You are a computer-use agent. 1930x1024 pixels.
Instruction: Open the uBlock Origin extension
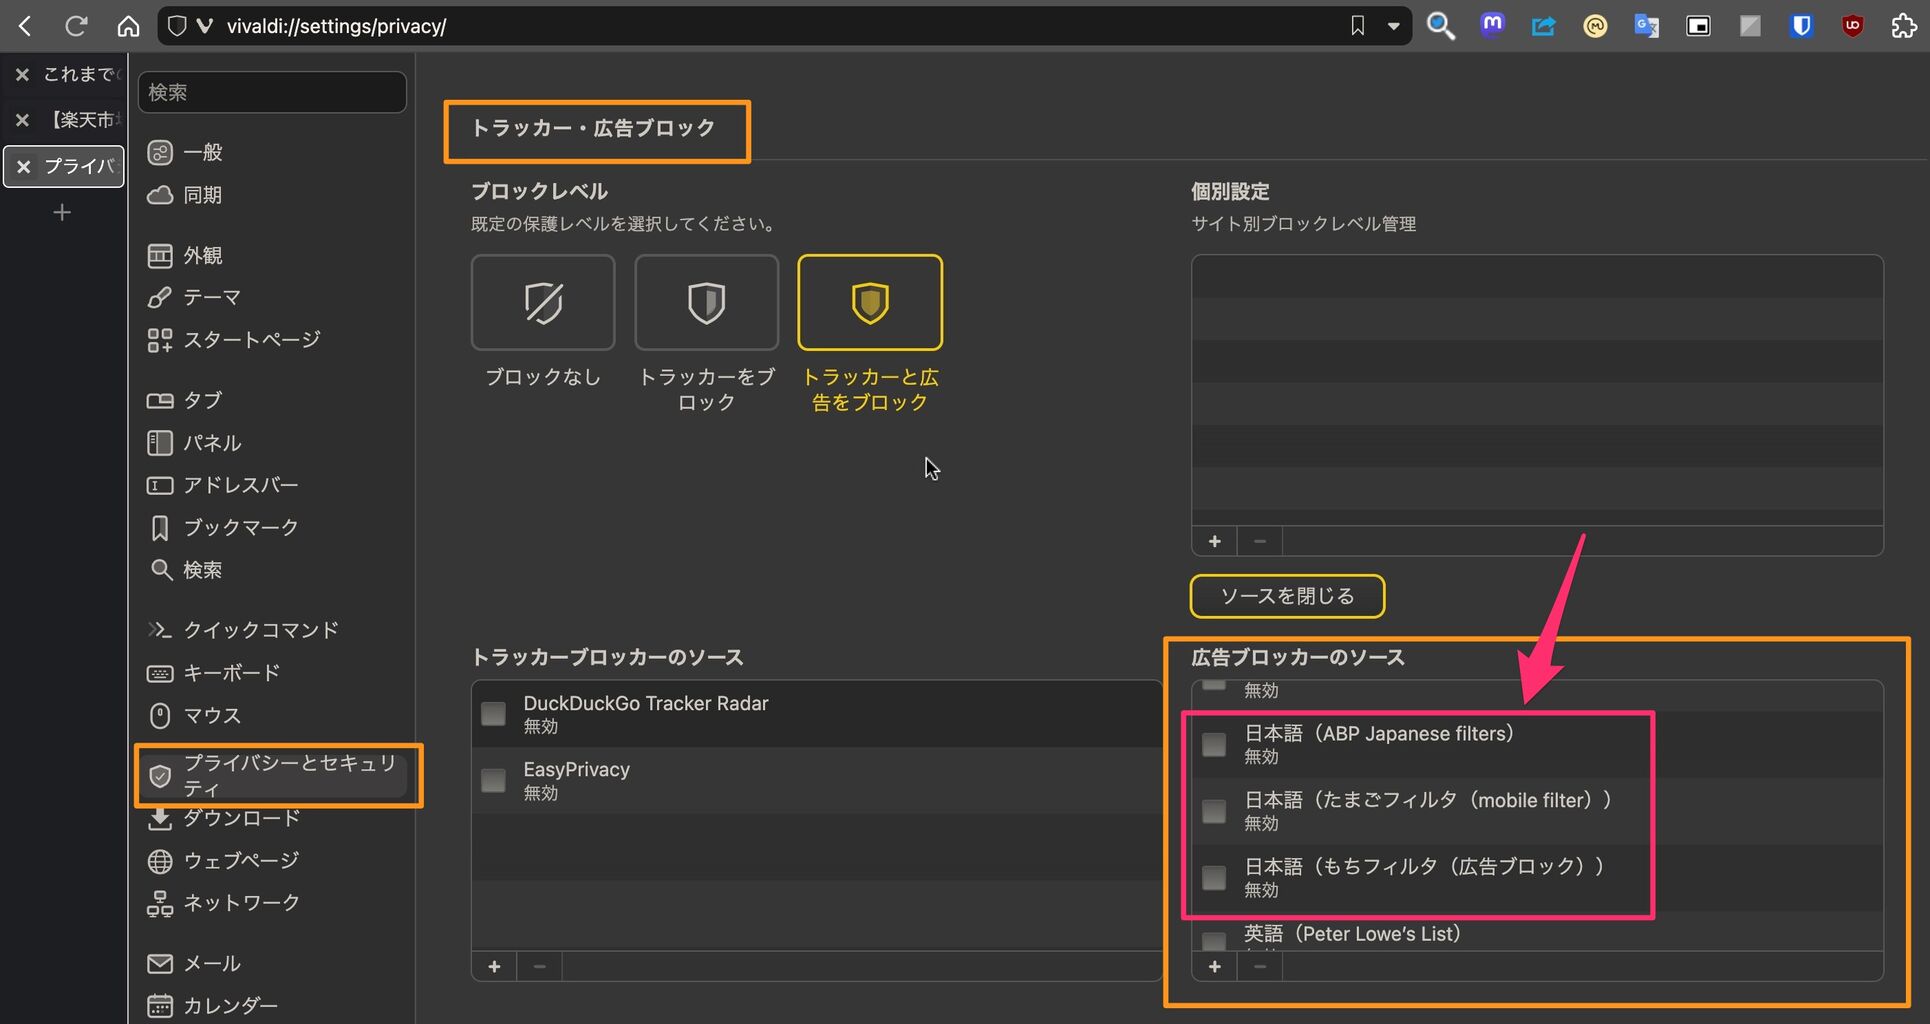(1852, 26)
